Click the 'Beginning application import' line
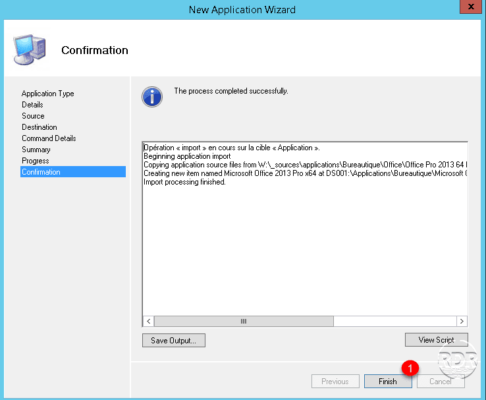Image resolution: width=486 pixels, height=400 pixels. point(187,156)
